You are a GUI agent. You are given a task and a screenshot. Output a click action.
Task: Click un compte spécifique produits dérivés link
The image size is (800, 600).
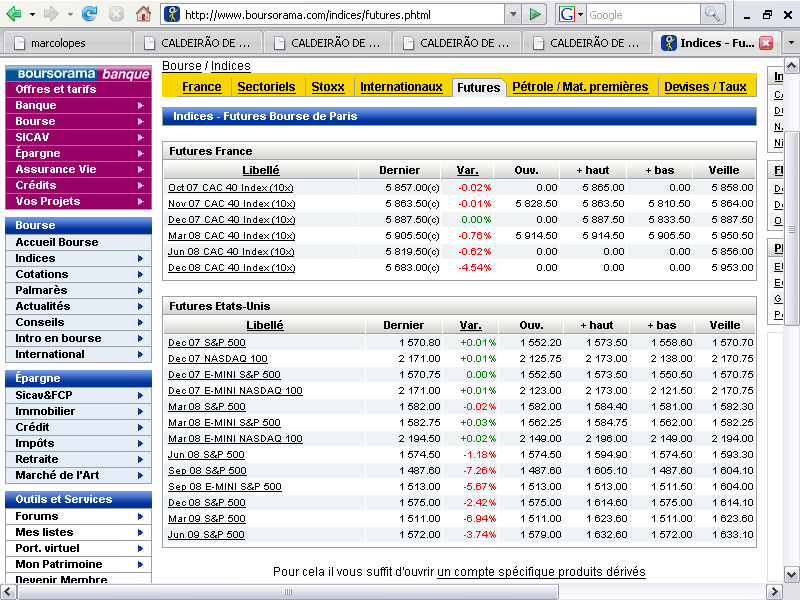(541, 571)
